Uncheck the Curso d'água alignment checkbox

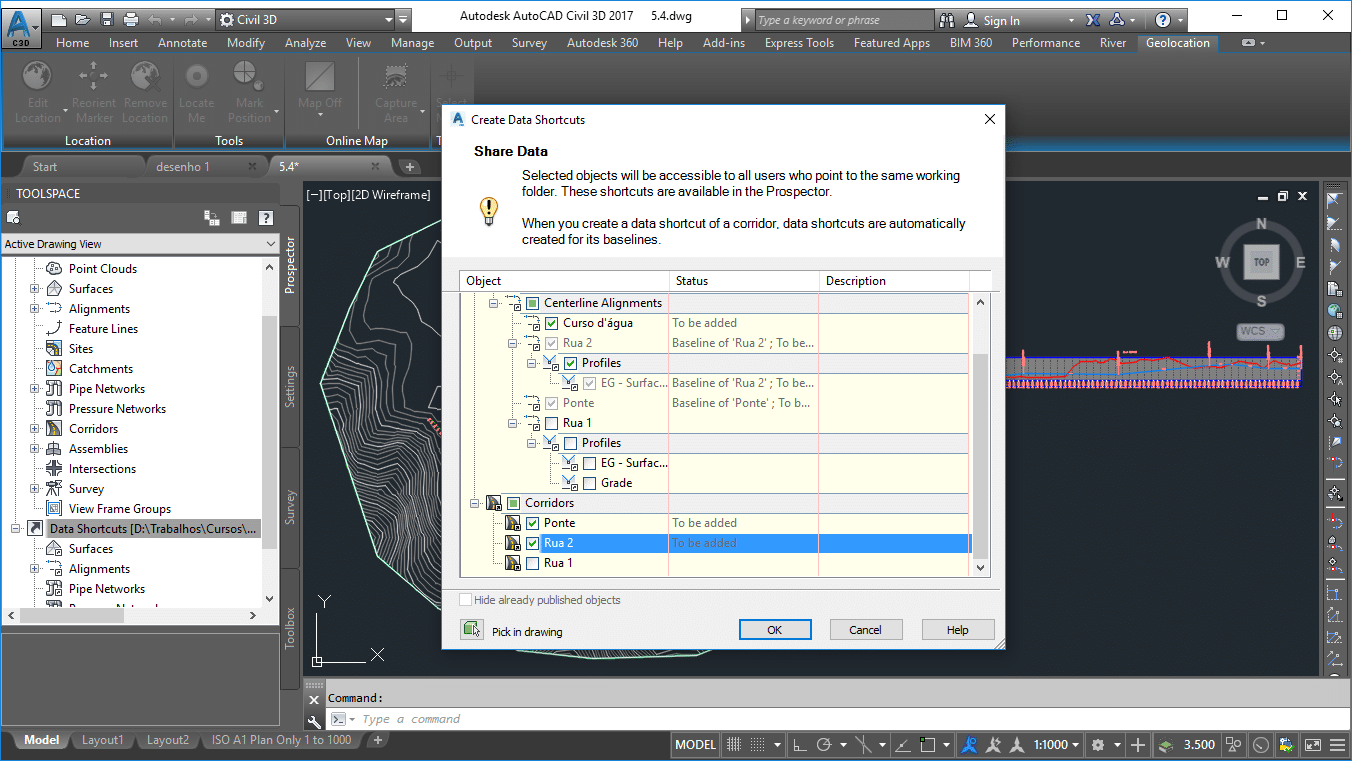click(551, 323)
